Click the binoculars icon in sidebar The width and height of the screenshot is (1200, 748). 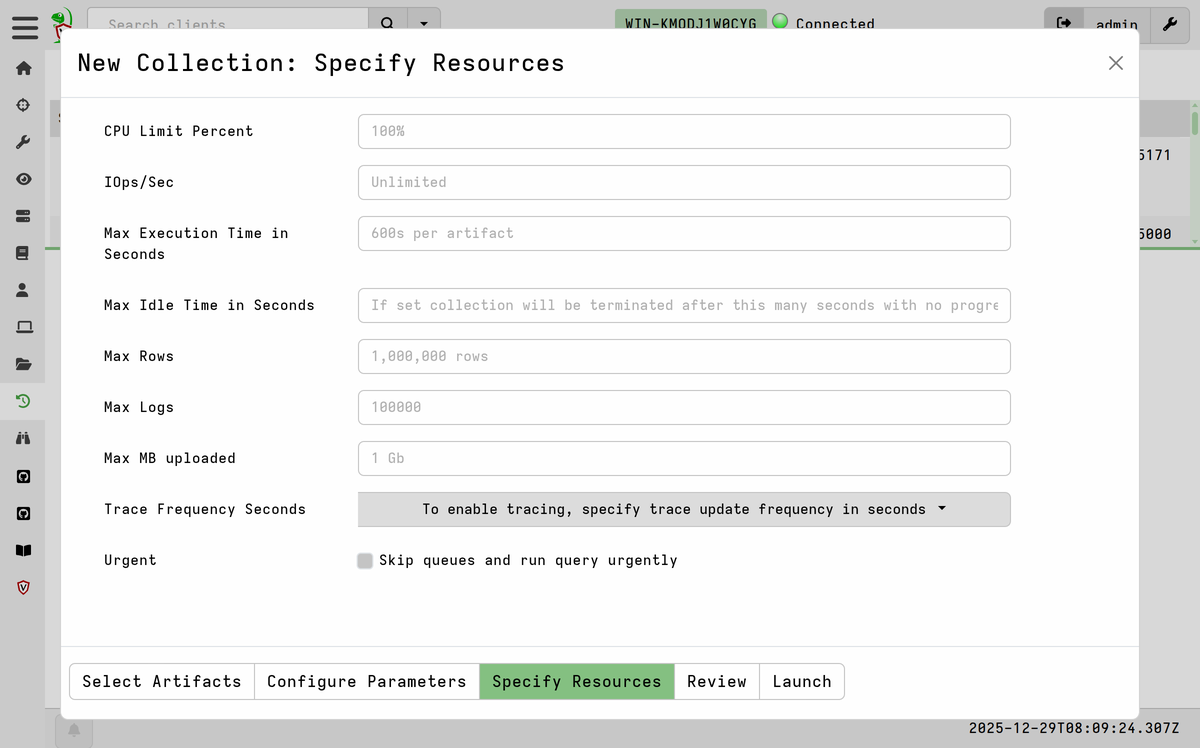pyautogui.click(x=23, y=438)
